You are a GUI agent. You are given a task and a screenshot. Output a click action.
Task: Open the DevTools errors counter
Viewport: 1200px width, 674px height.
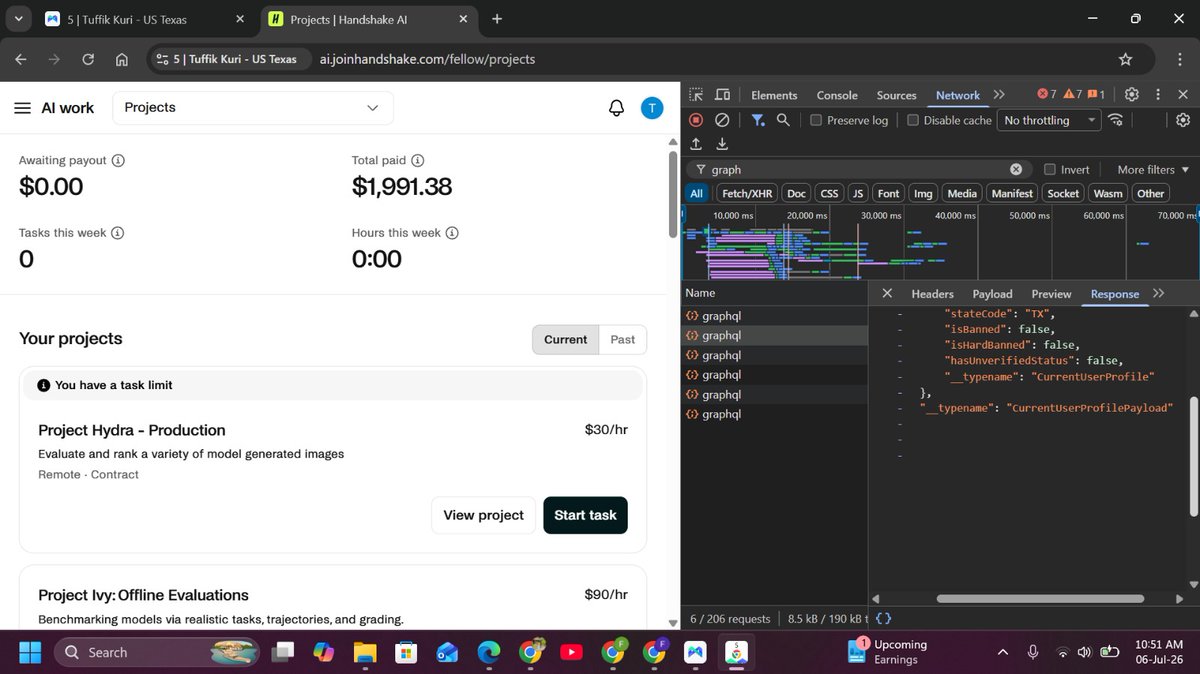point(1047,94)
